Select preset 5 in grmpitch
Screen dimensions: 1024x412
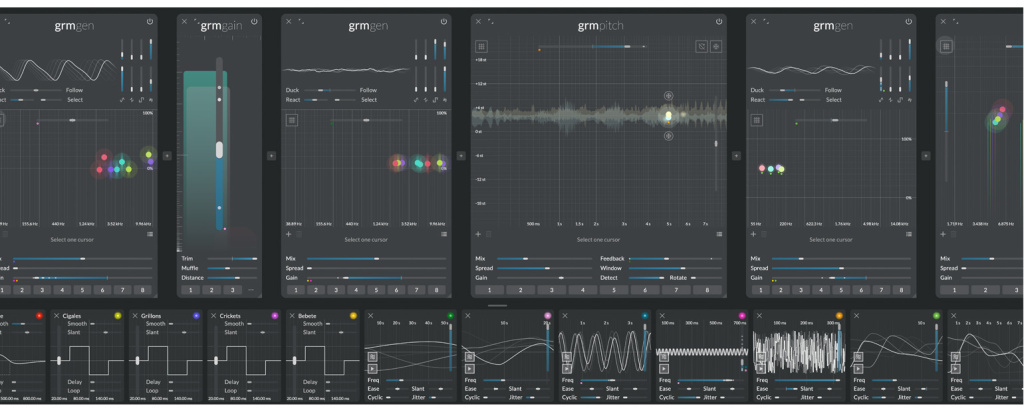tap(613, 290)
